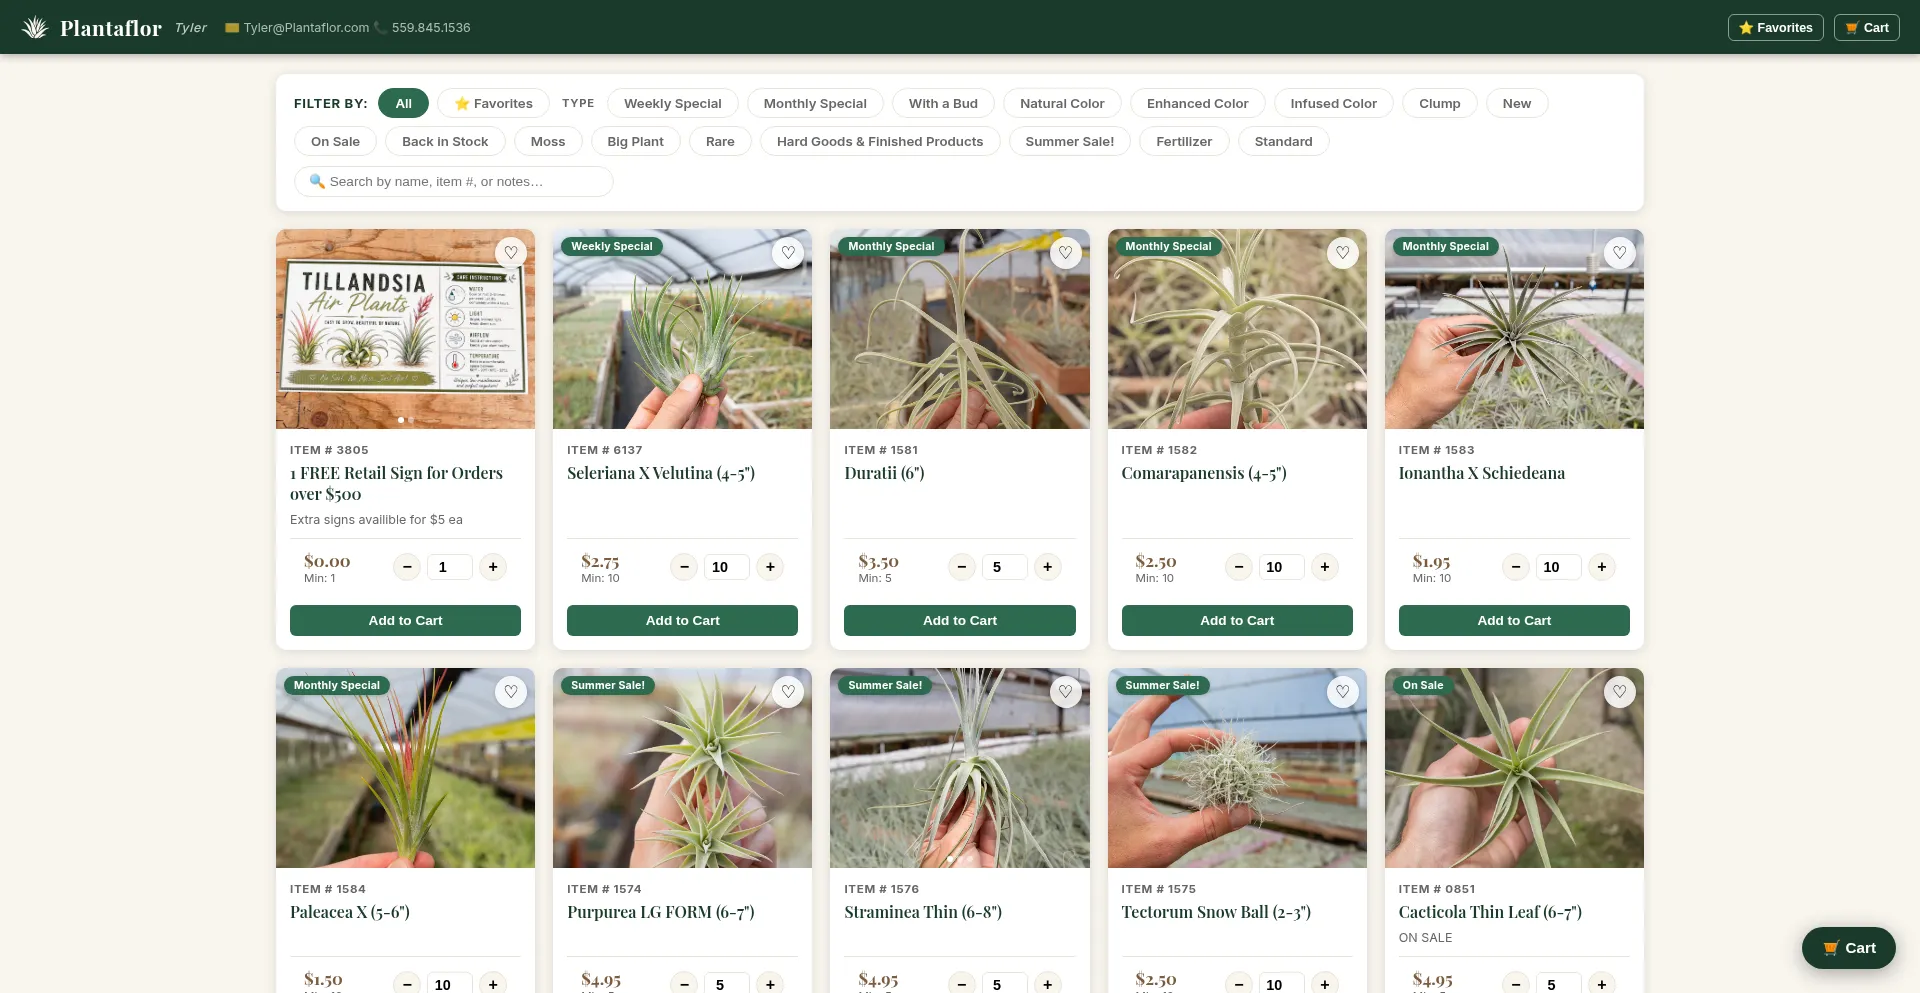Decrease Duratii quantity with minus
The height and width of the screenshot is (993, 1920).
(961, 567)
